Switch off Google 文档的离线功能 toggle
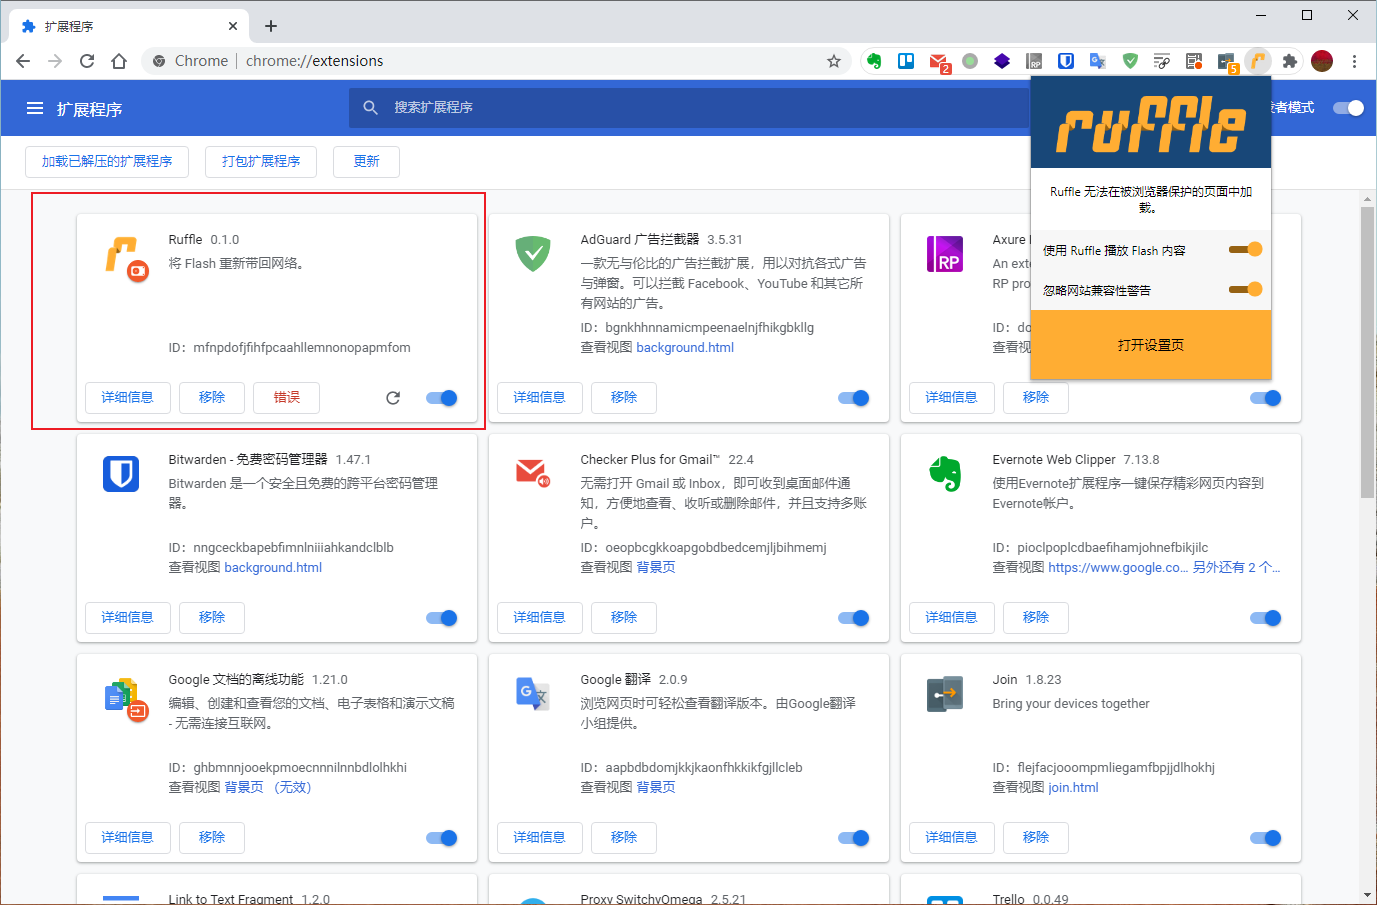The width and height of the screenshot is (1377, 905). point(442,838)
